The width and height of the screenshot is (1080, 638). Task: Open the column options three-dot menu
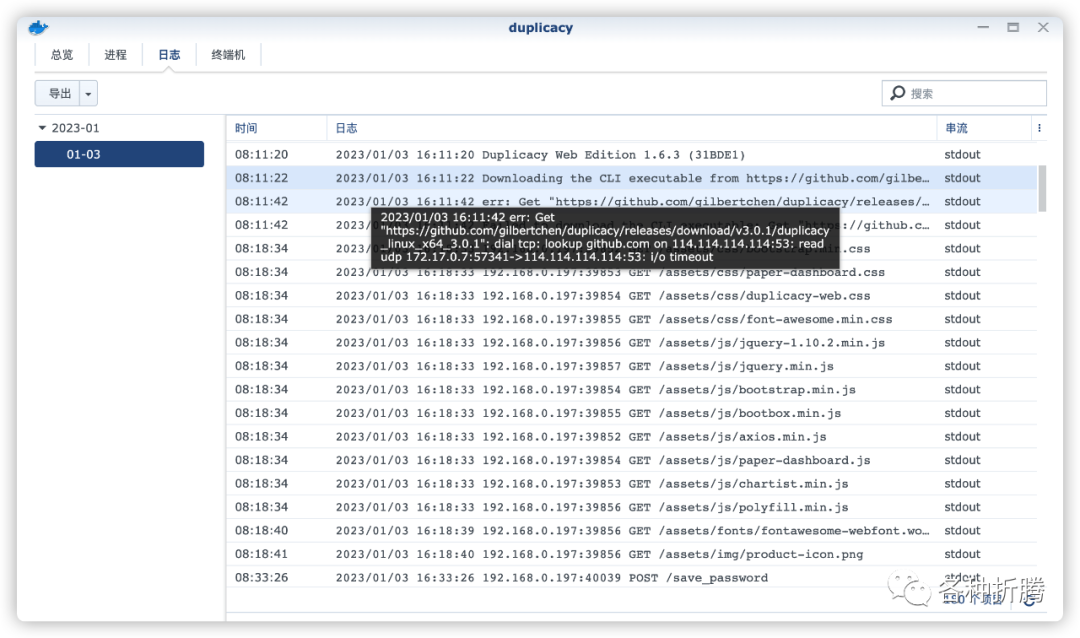[1039, 128]
